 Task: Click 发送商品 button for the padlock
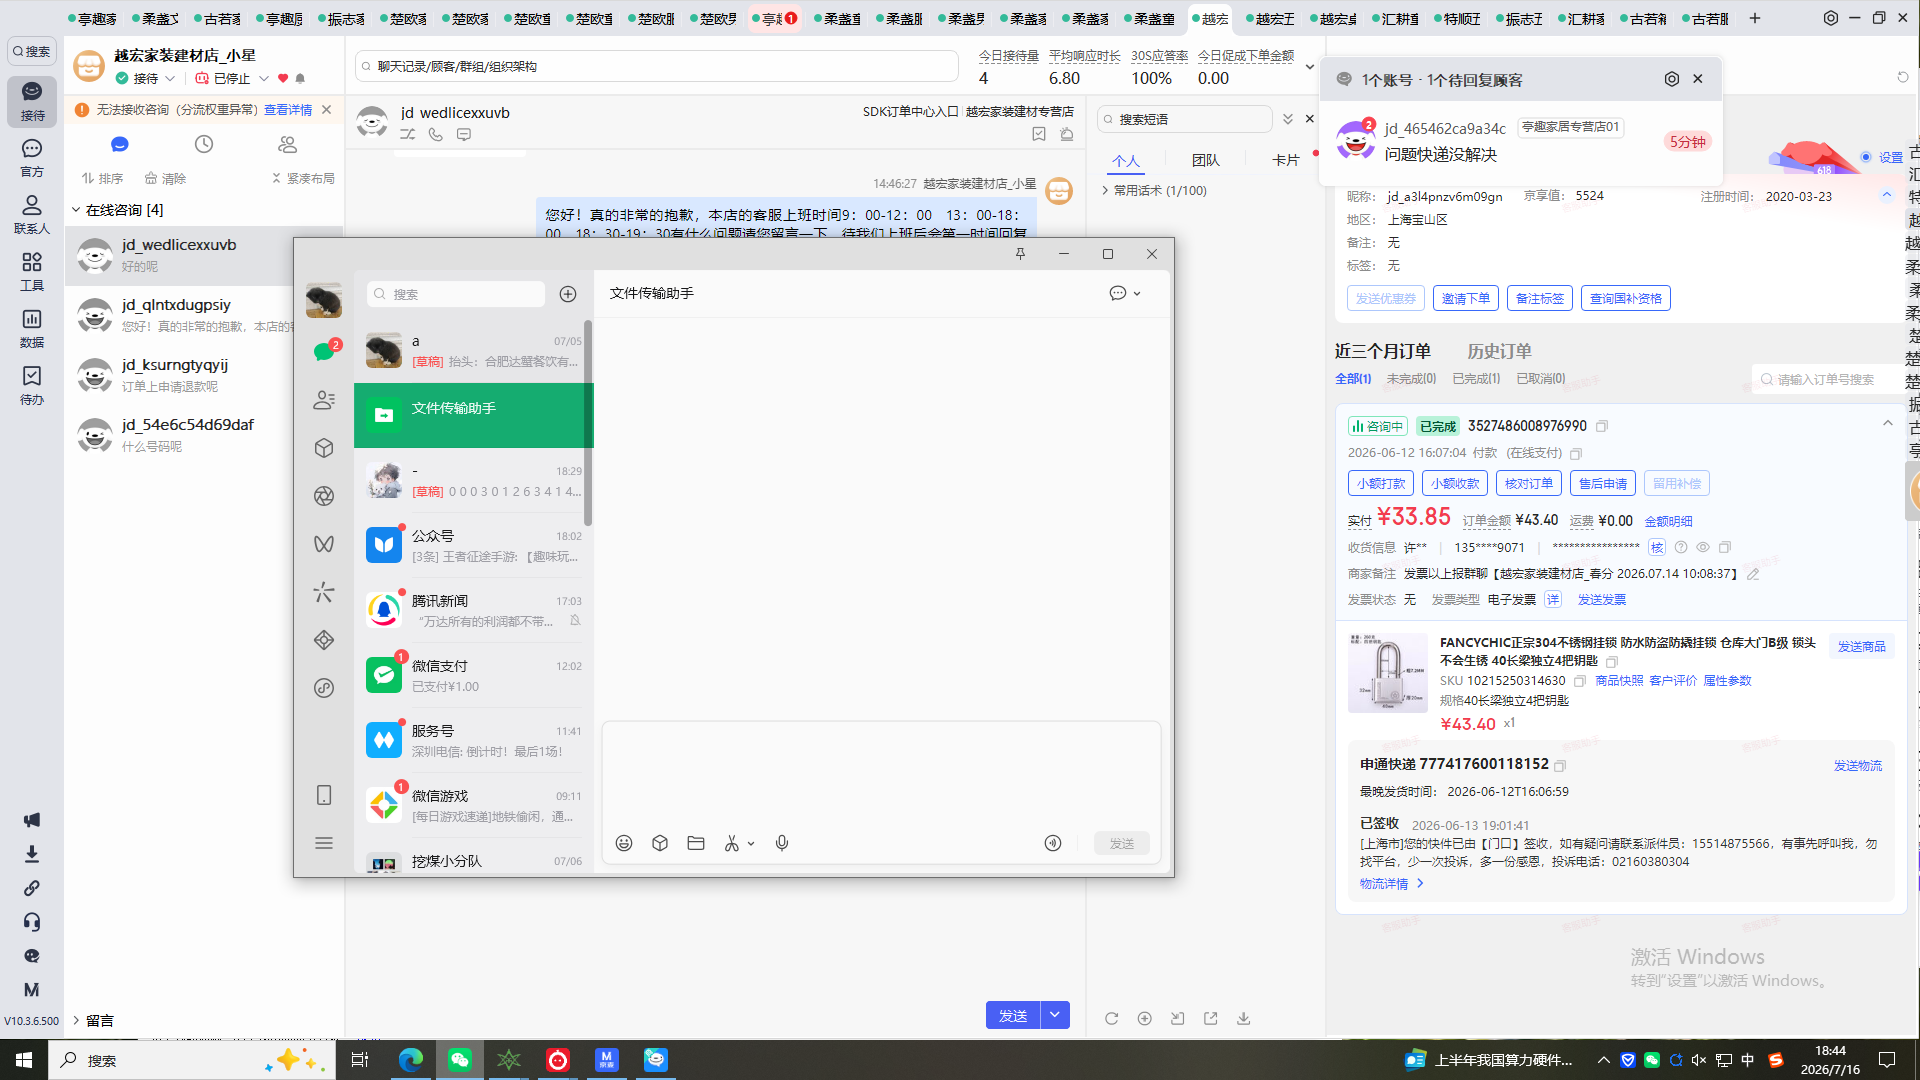pyautogui.click(x=1862, y=646)
